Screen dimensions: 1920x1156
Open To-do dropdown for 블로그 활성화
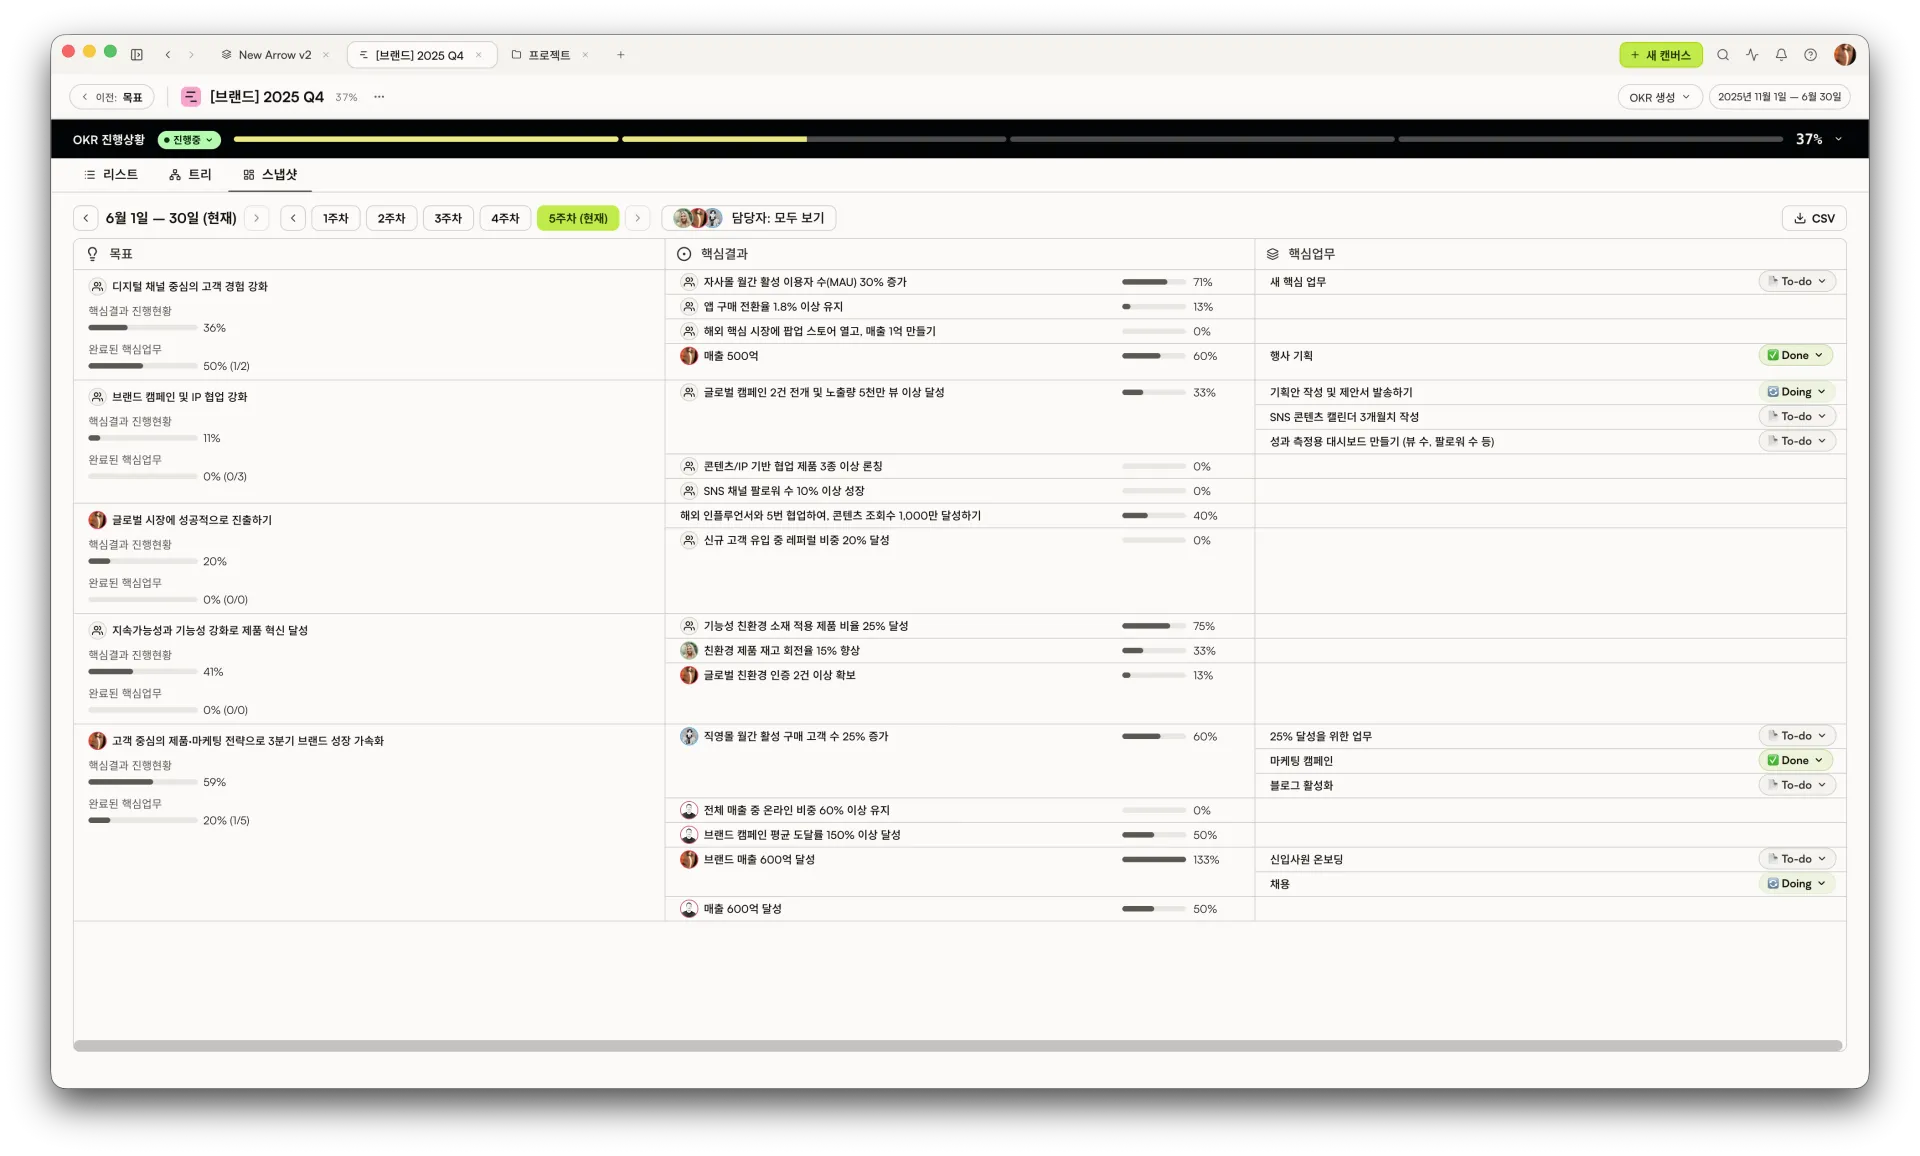tap(1797, 786)
